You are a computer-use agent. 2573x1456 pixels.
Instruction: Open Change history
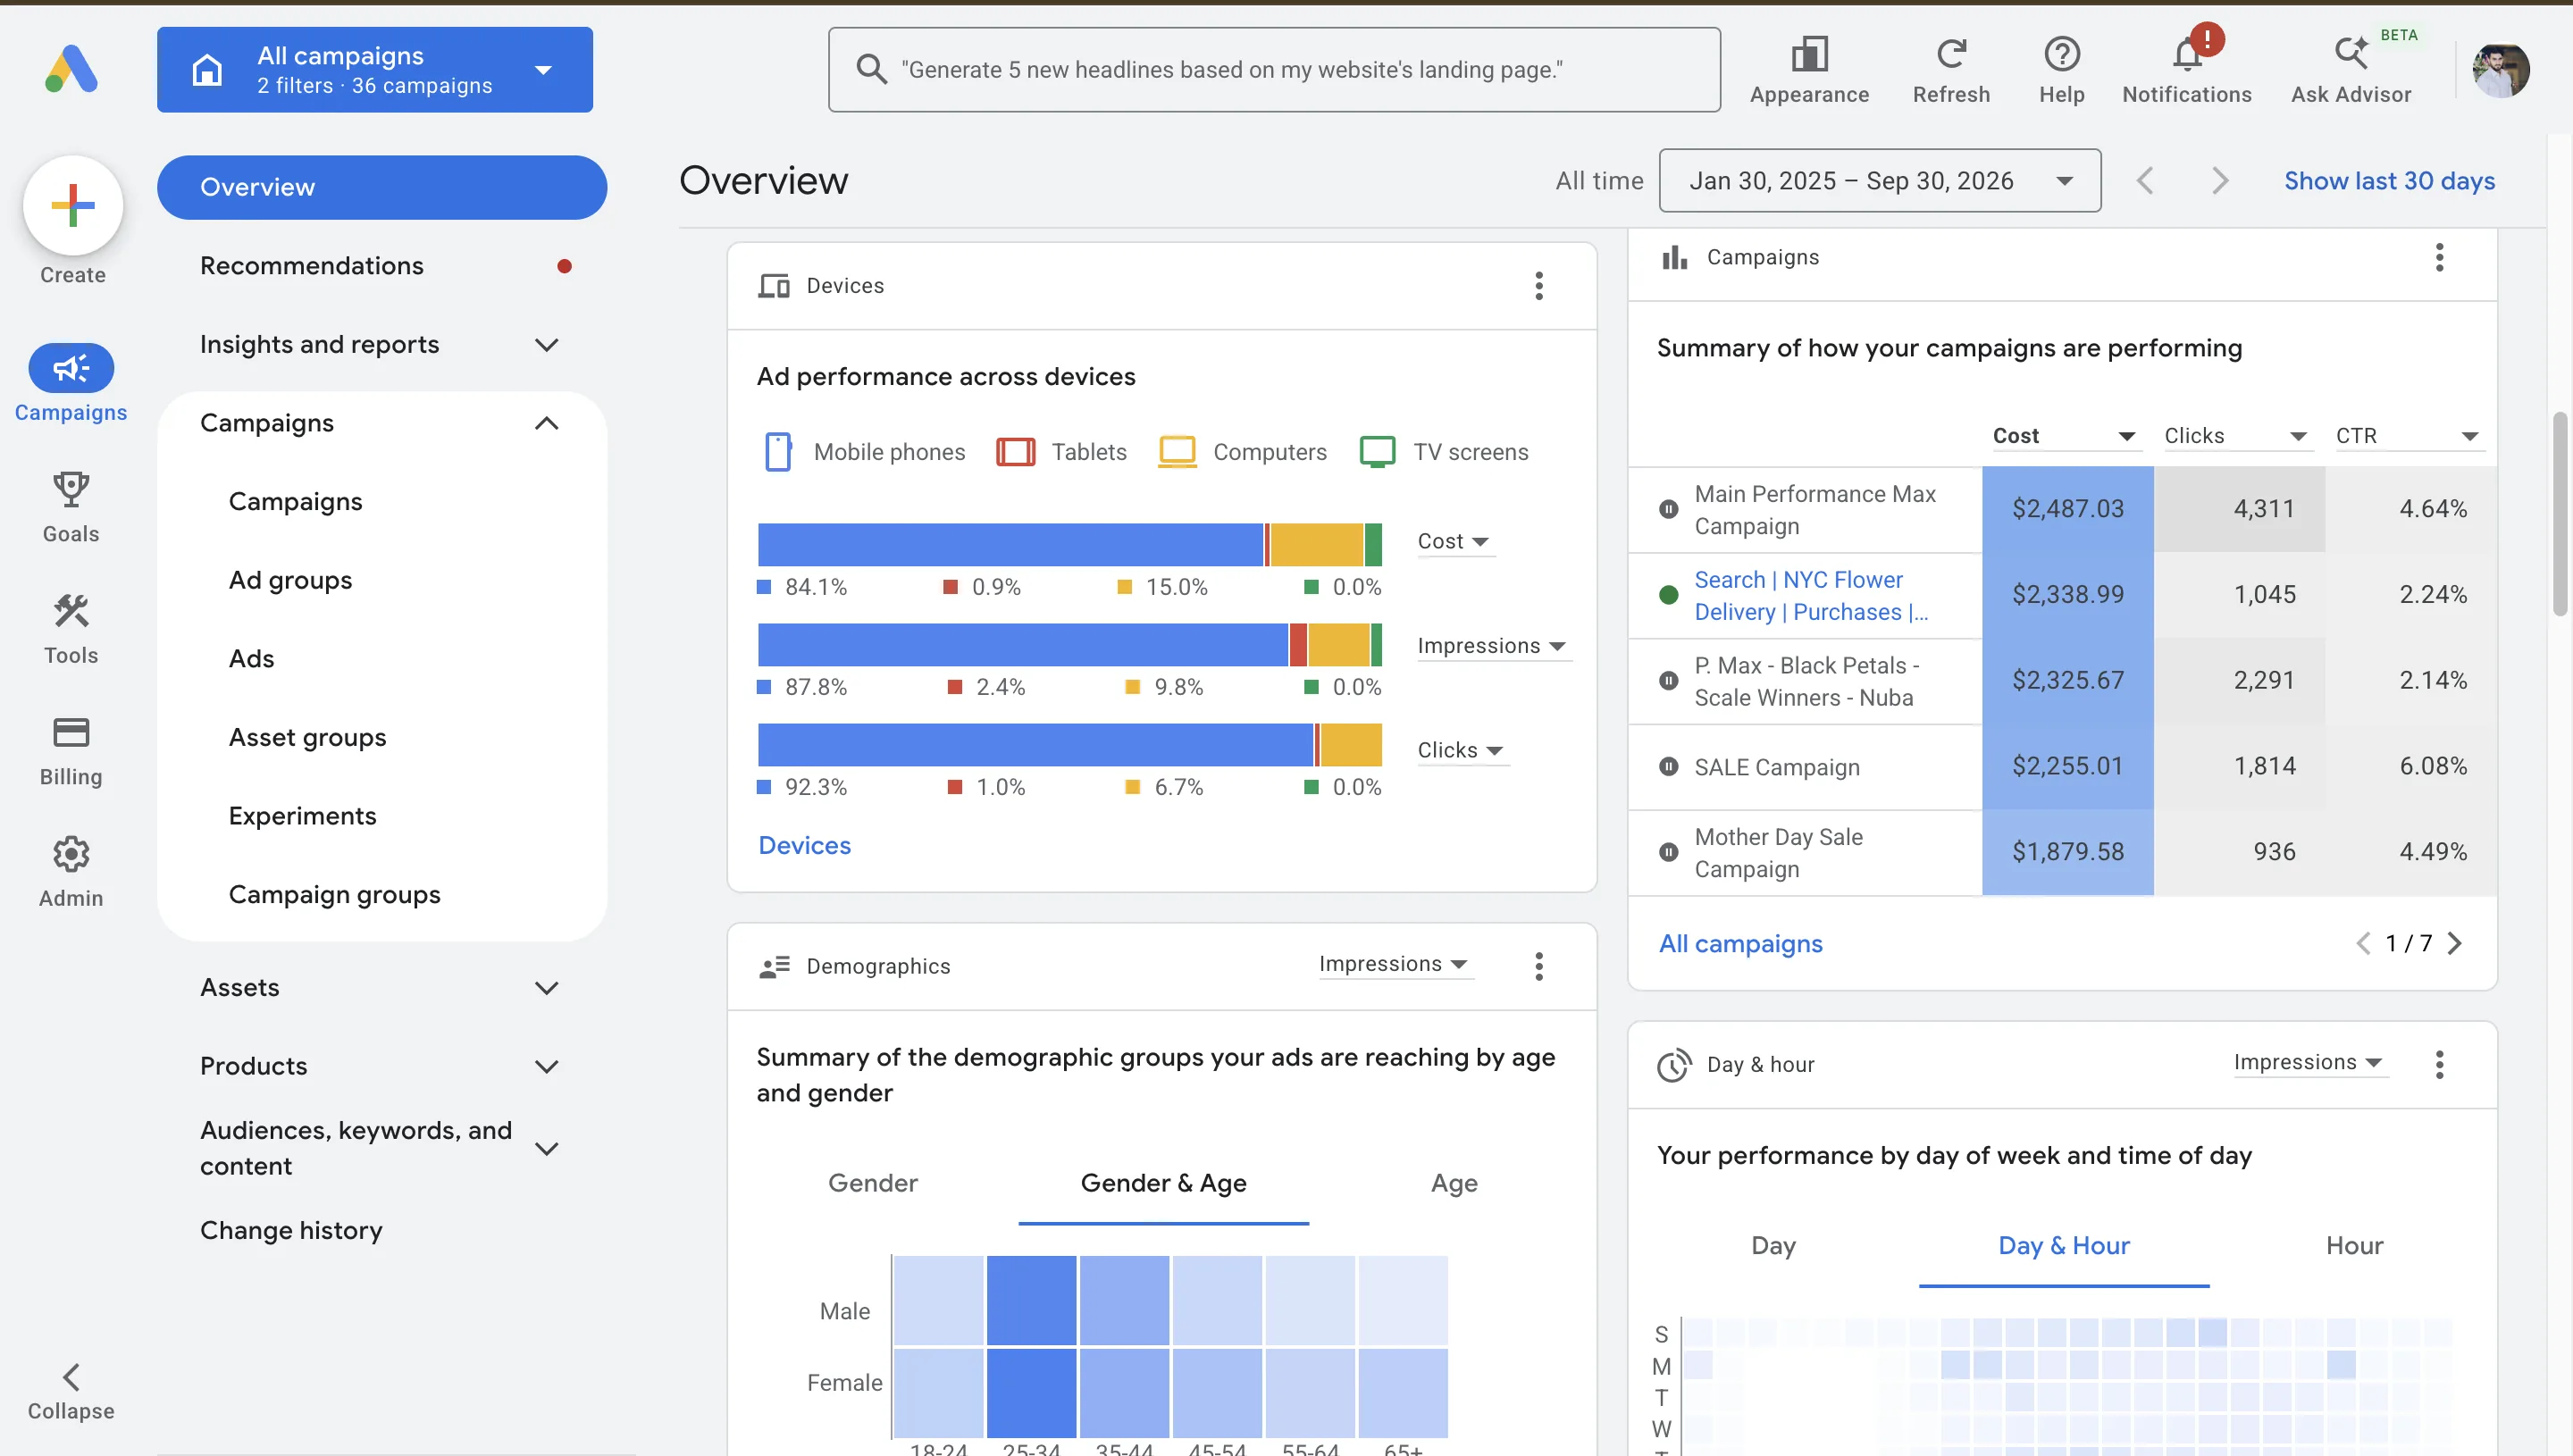coord(291,1231)
